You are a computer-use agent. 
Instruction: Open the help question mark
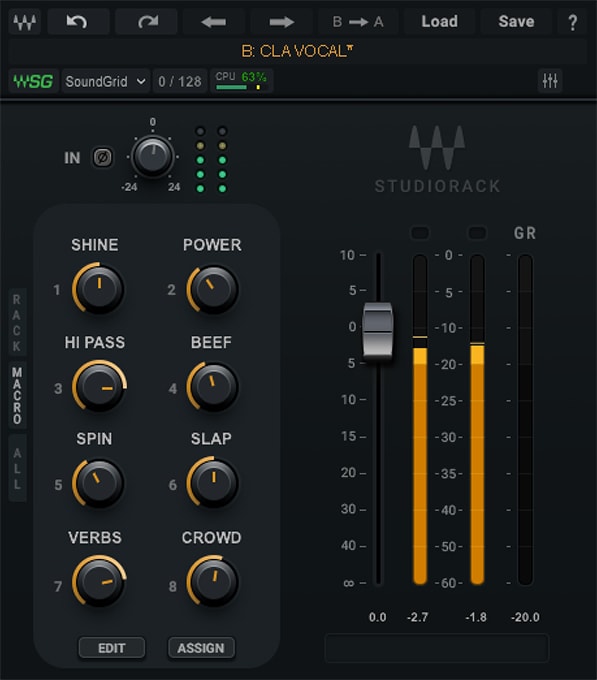coord(572,22)
